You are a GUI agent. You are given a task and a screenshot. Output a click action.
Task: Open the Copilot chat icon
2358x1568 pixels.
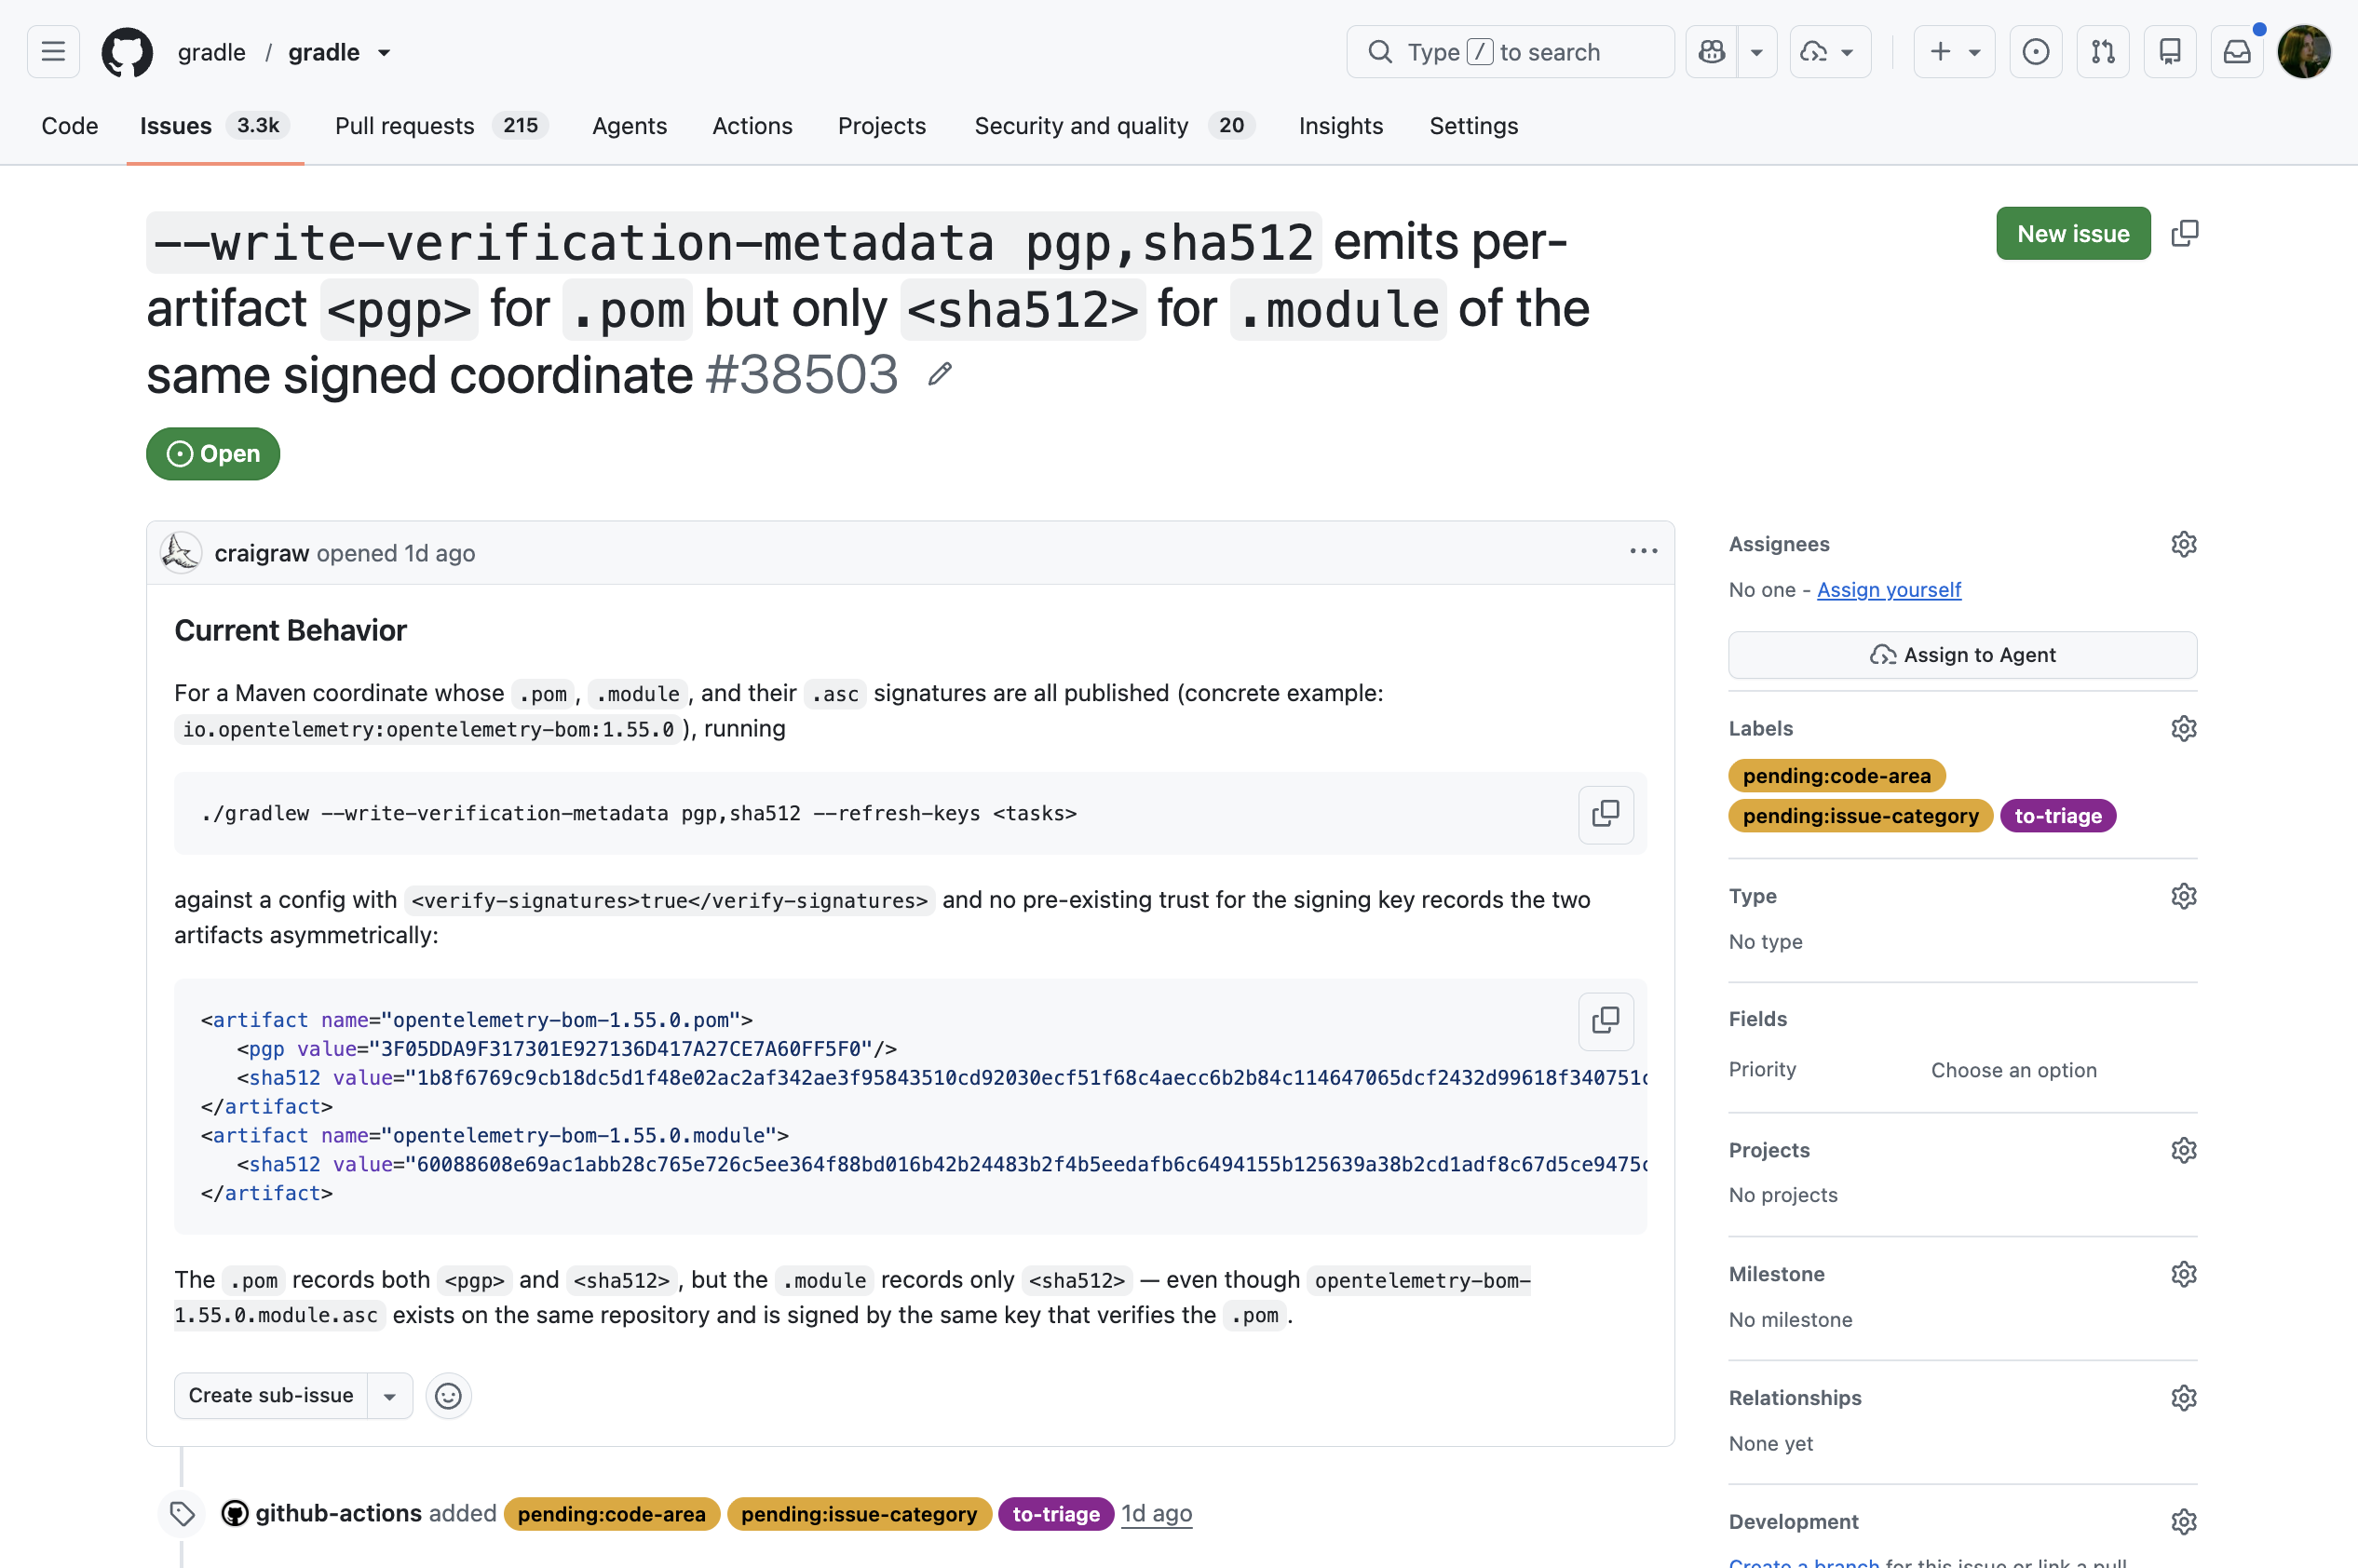pyautogui.click(x=1711, y=52)
